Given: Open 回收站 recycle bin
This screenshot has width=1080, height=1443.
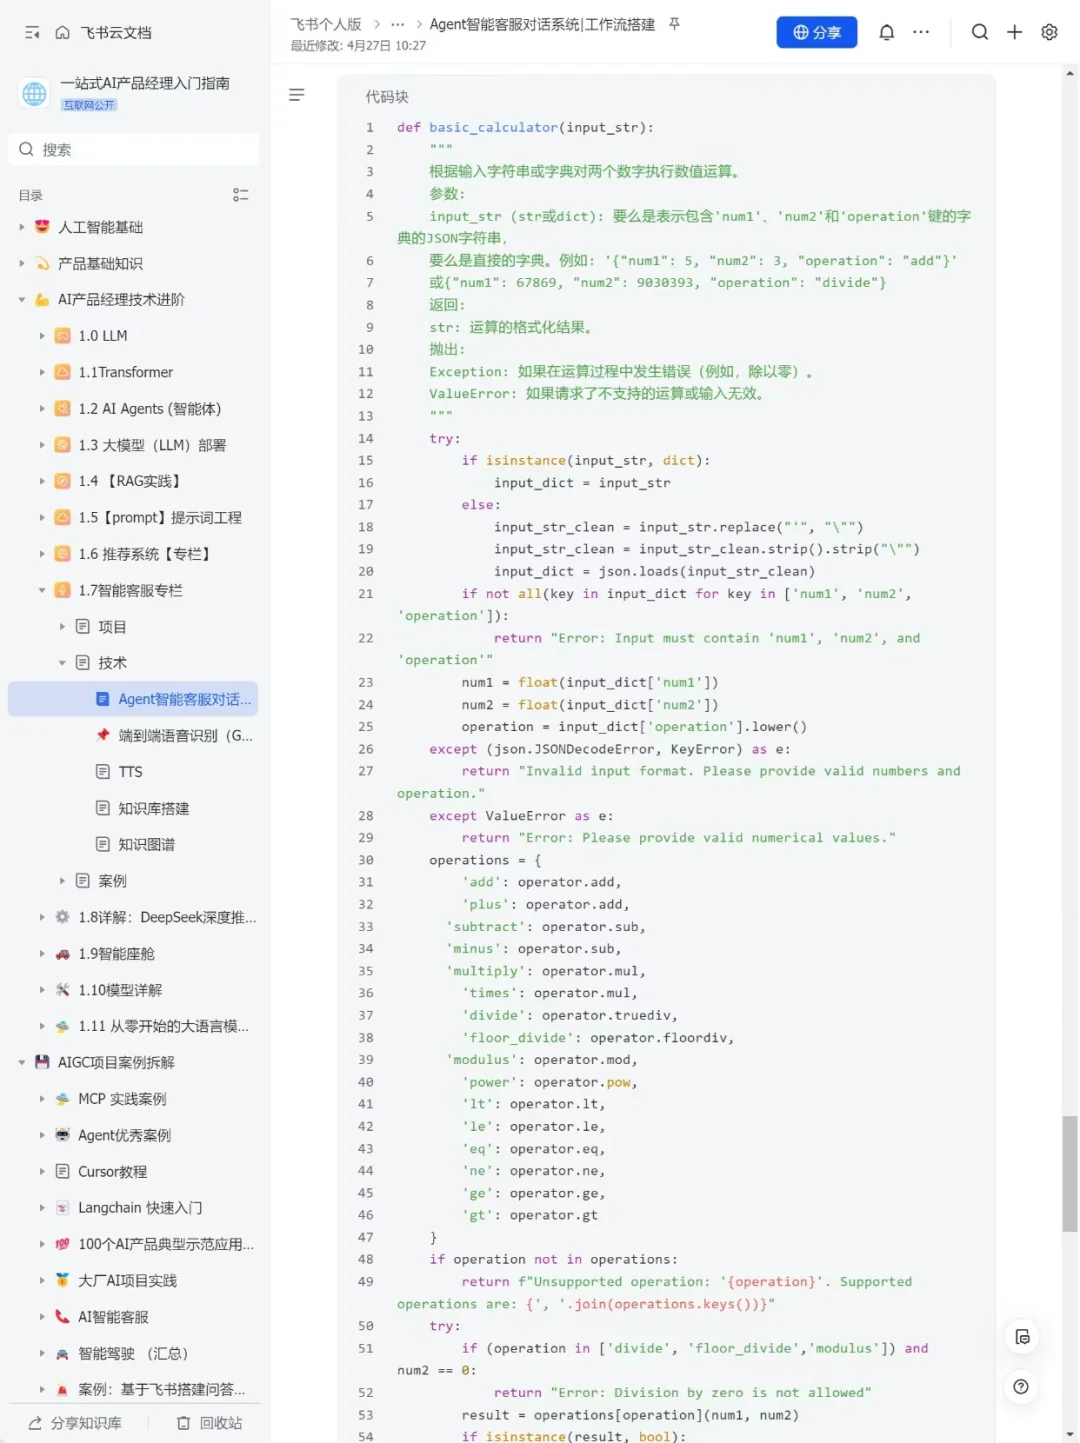Looking at the screenshot, I should coord(209,1423).
